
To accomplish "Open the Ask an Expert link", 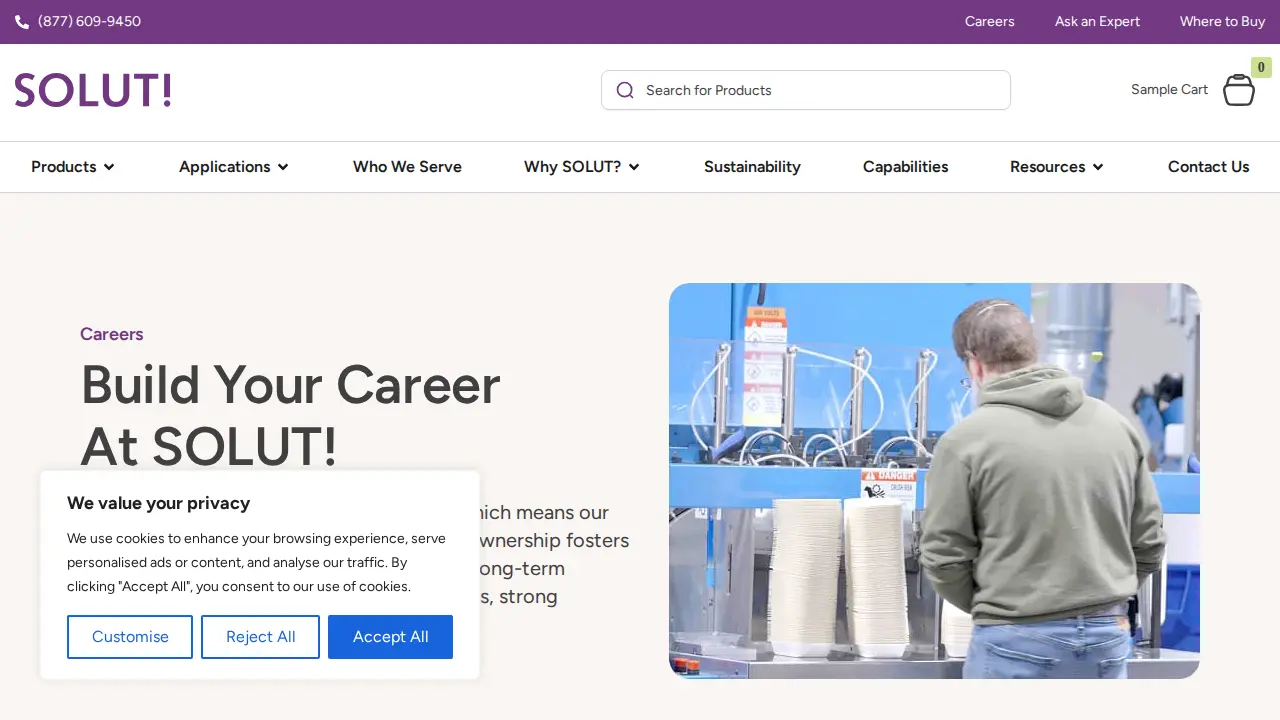I will 1097,22.
